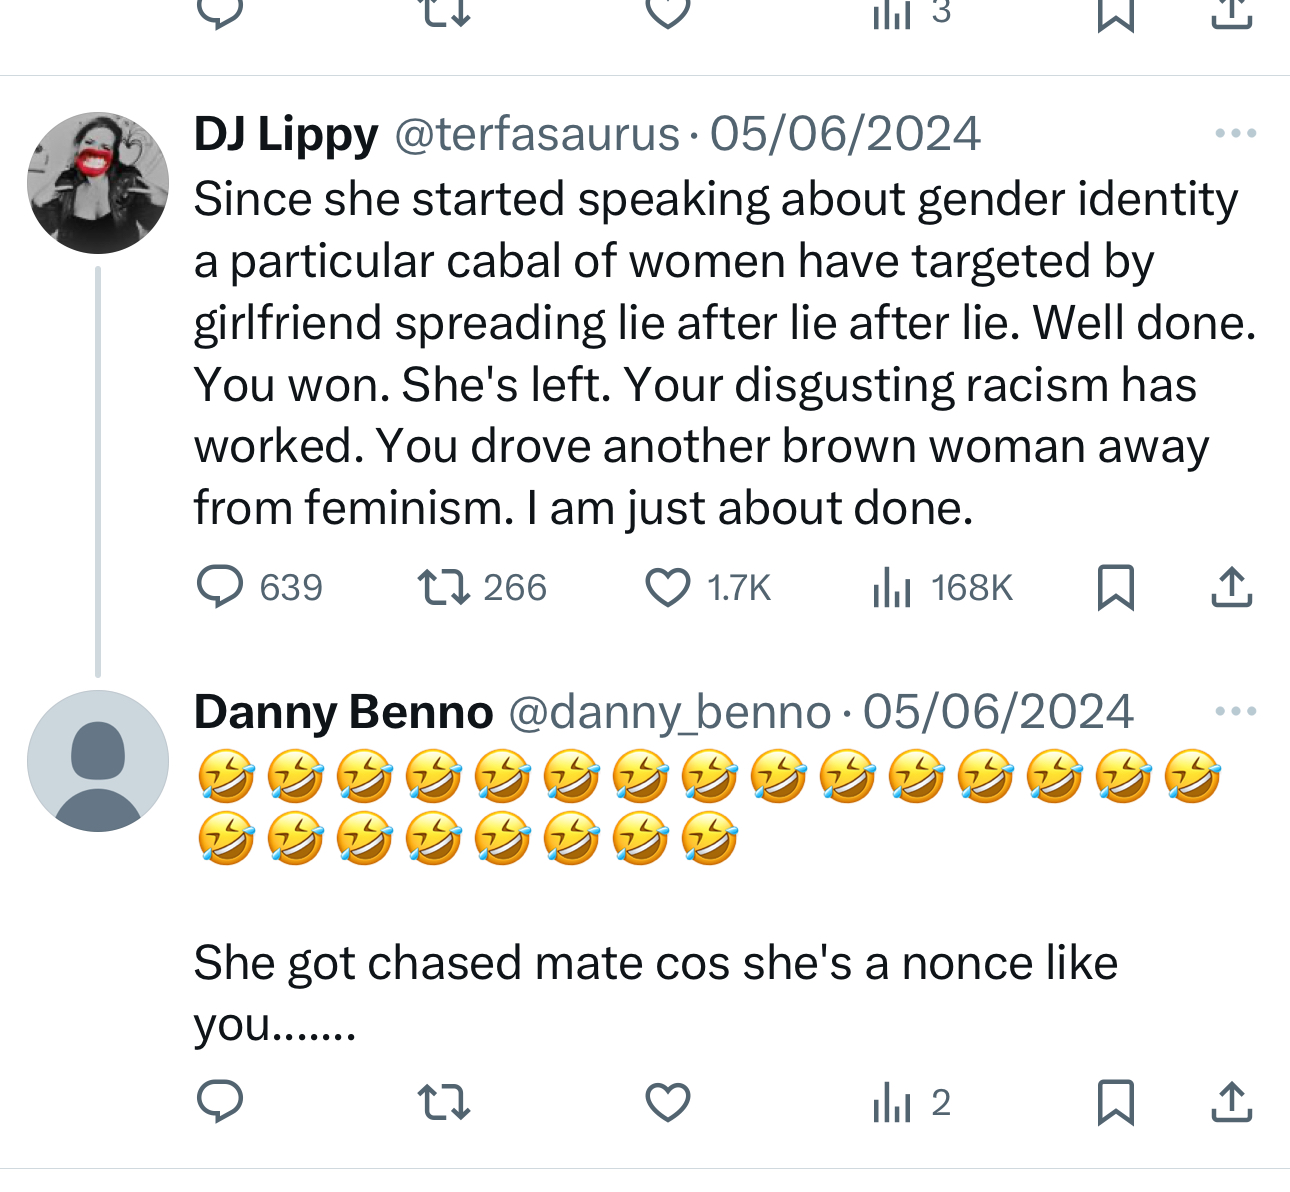Like Danny Benno's reply
Image resolution: width=1290 pixels, height=1192 pixels.
coord(667,1102)
